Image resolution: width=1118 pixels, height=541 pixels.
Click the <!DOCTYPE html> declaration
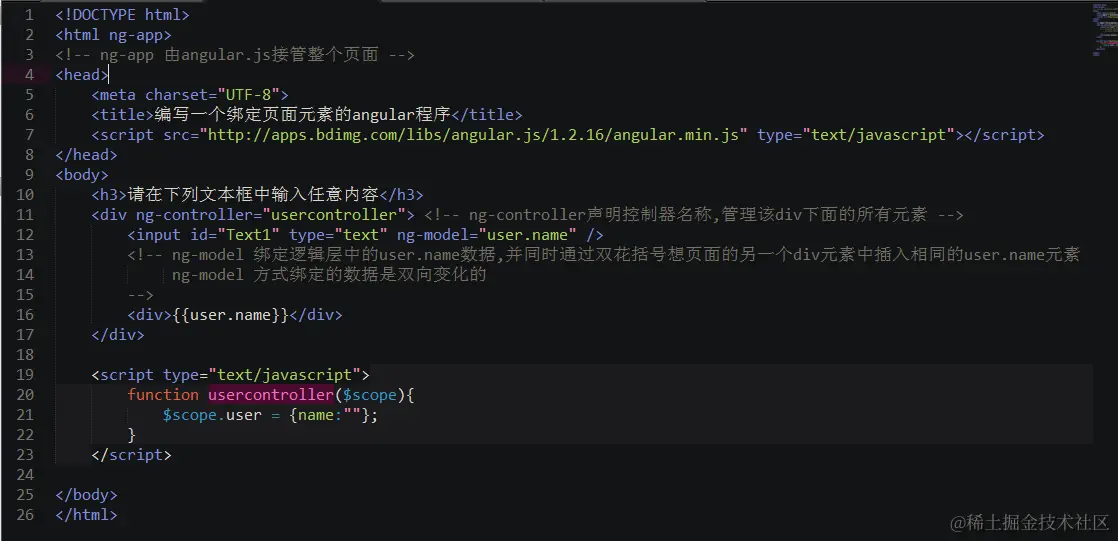[x=123, y=14]
